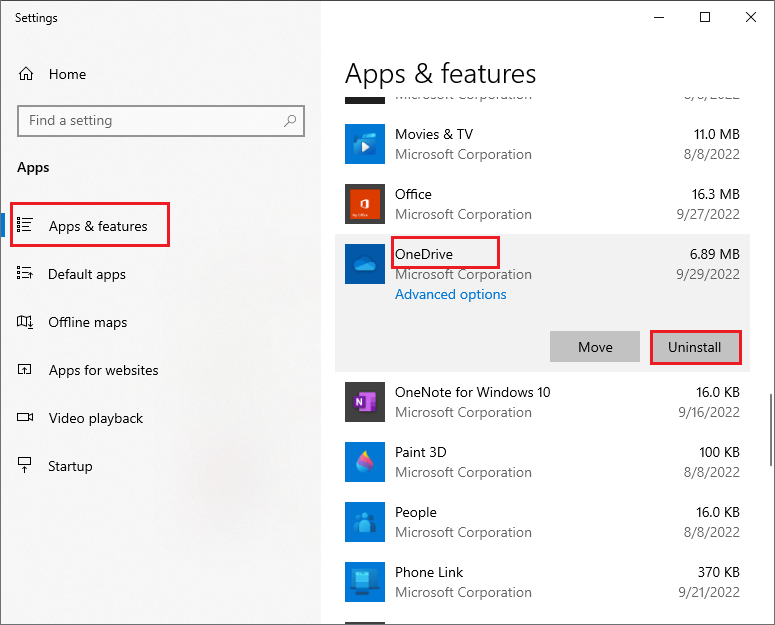Click the Apps for websites icon
Screen dimensions: 775x625
tap(25, 370)
